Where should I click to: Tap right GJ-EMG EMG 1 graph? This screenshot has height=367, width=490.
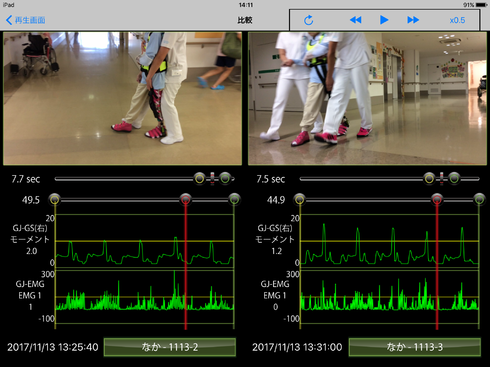(389, 297)
